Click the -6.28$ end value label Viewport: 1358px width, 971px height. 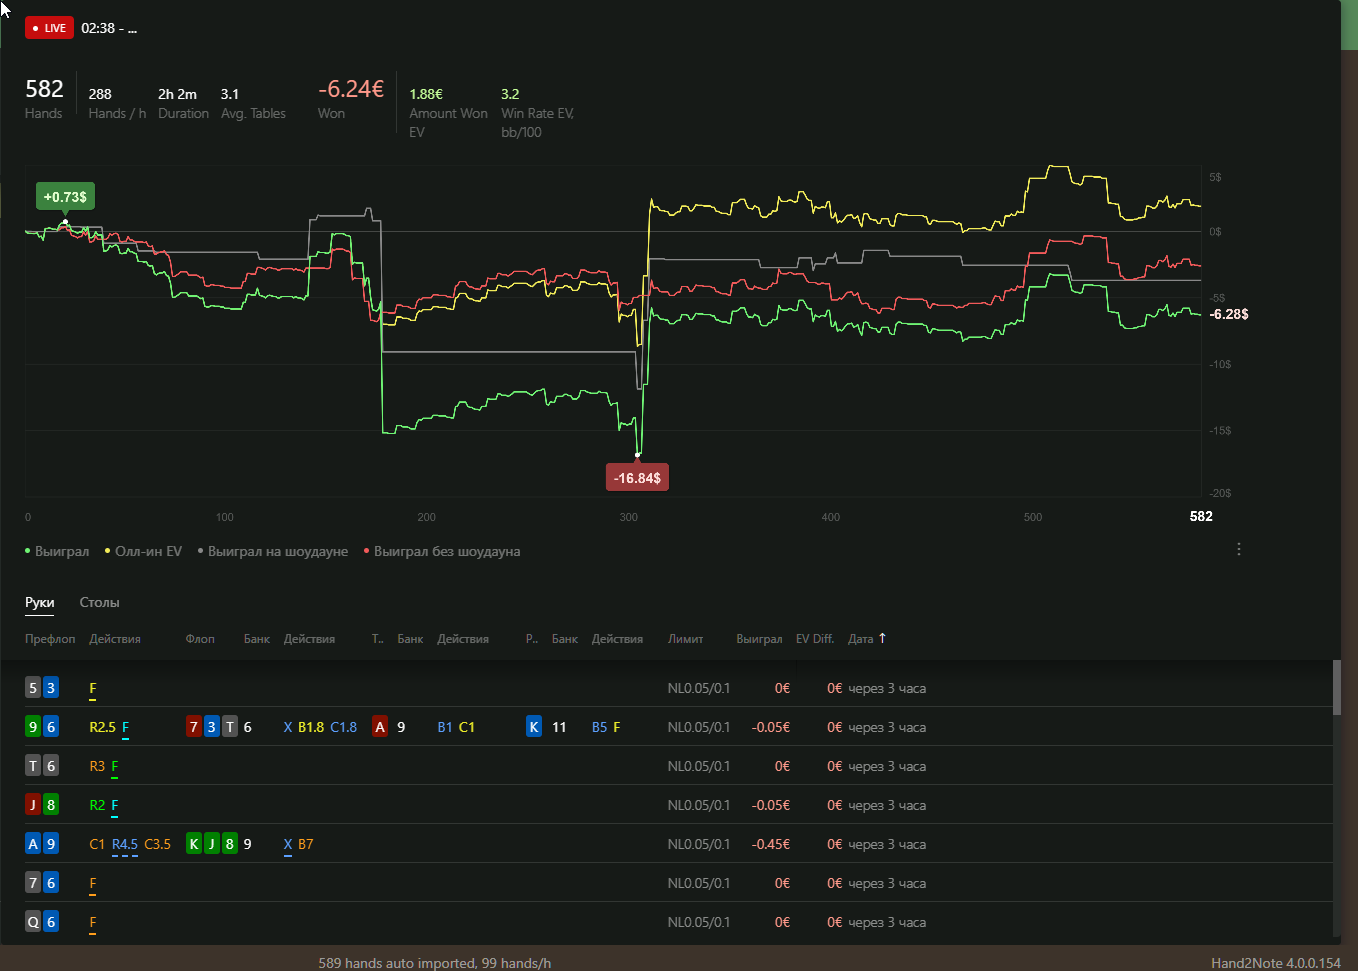coord(1229,314)
